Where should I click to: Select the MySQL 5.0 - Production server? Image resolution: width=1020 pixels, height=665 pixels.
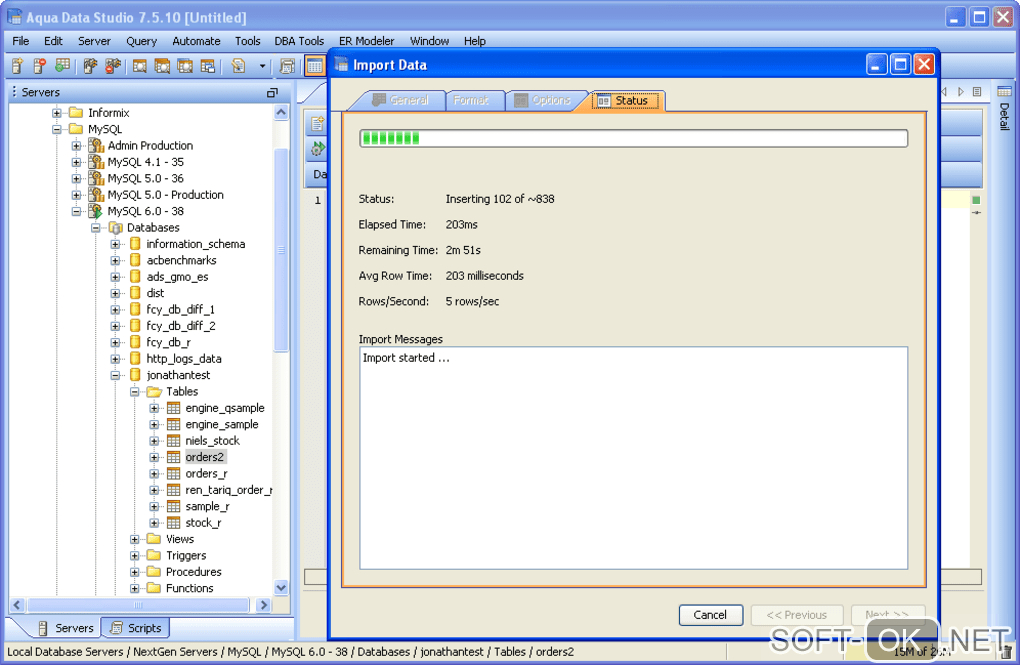pyautogui.click(x=165, y=195)
